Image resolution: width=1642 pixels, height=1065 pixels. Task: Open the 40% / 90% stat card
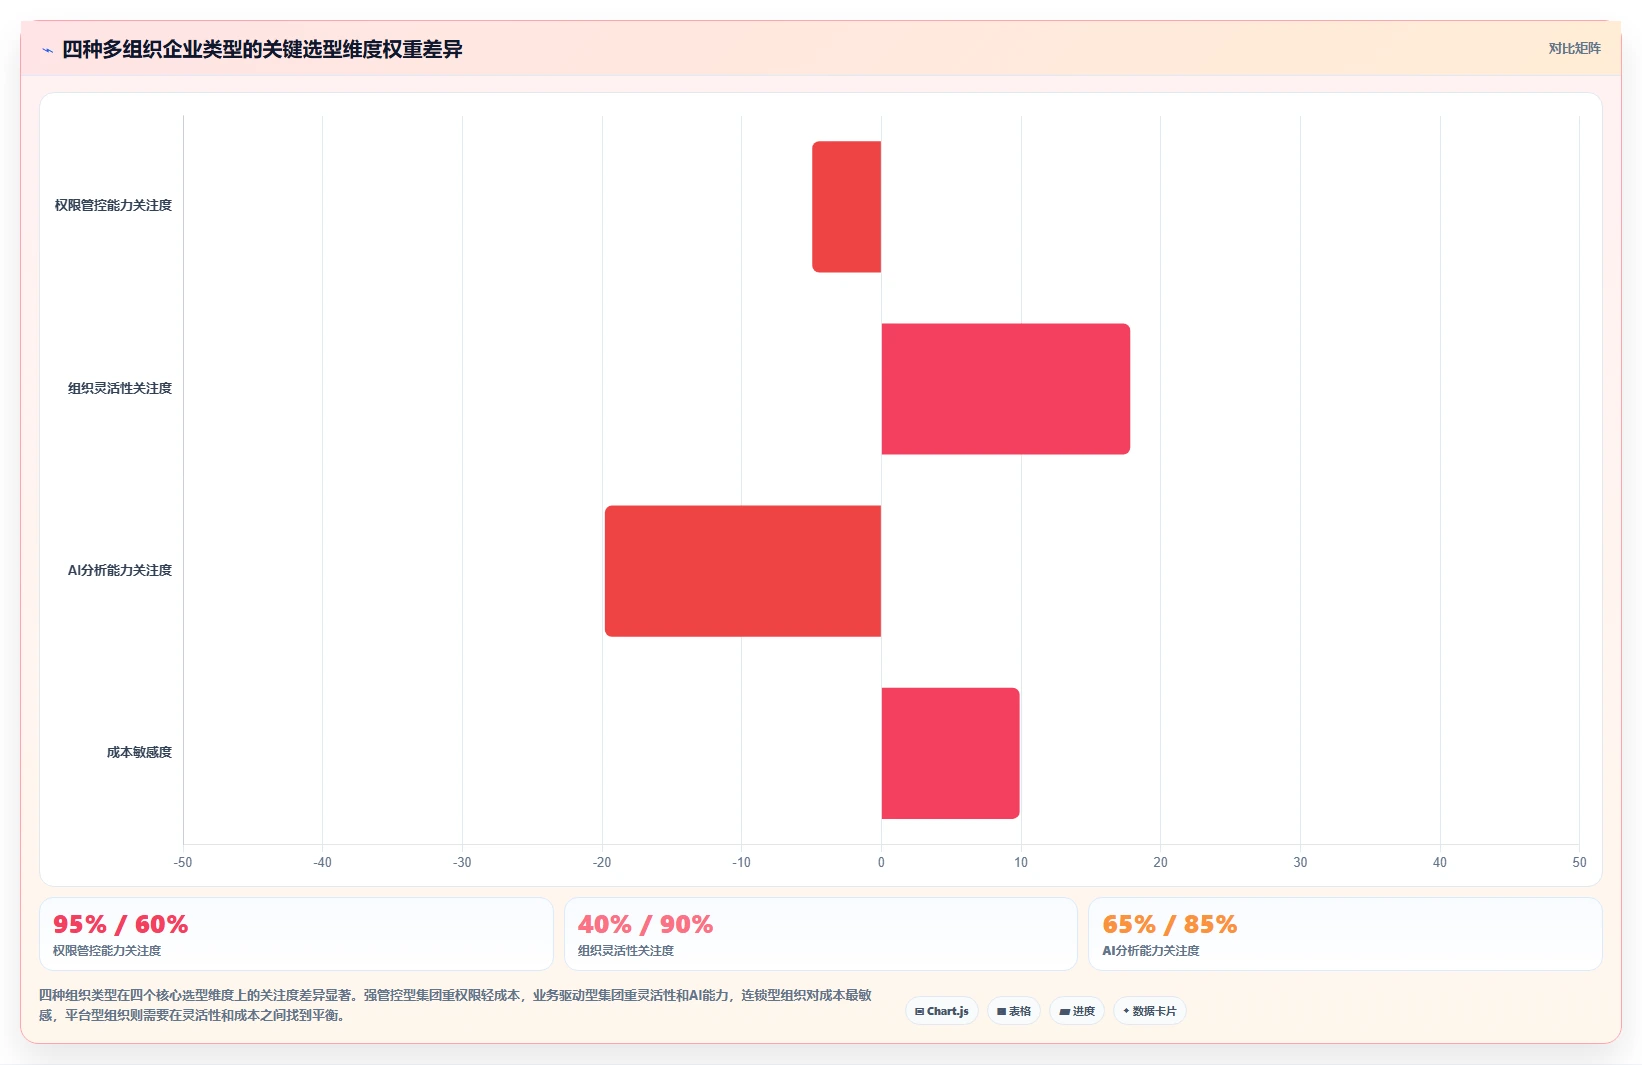[x=821, y=934]
